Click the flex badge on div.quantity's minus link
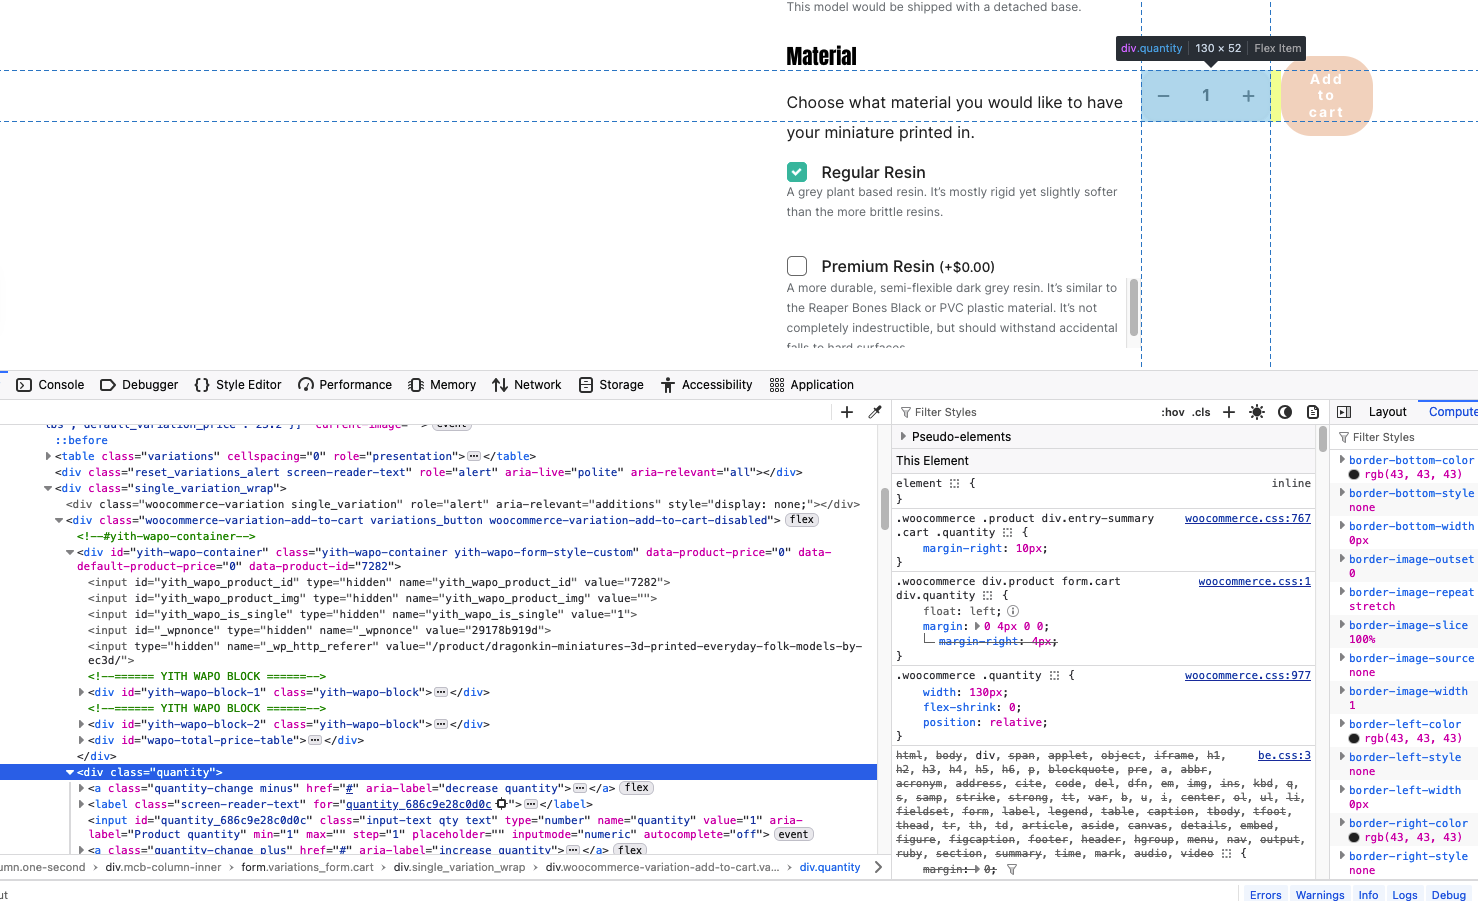Screen dimensions: 1478x901 pyautogui.click(x=637, y=788)
